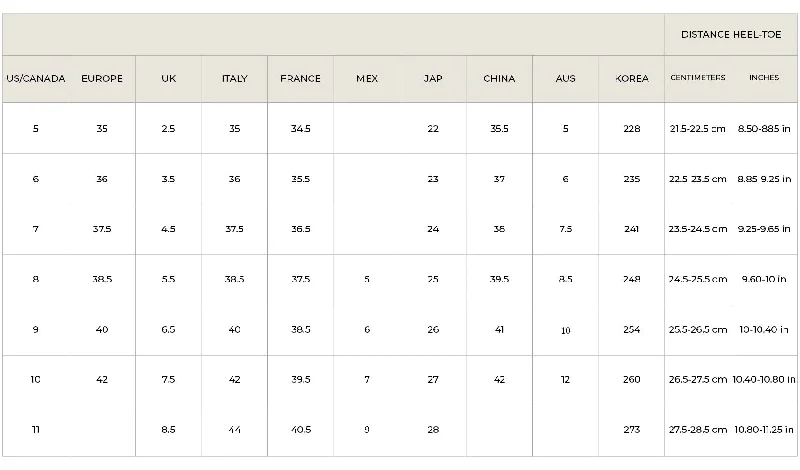Select the 10.80-11.25 in measurement
The height and width of the screenshot is (470, 800).
764,430
